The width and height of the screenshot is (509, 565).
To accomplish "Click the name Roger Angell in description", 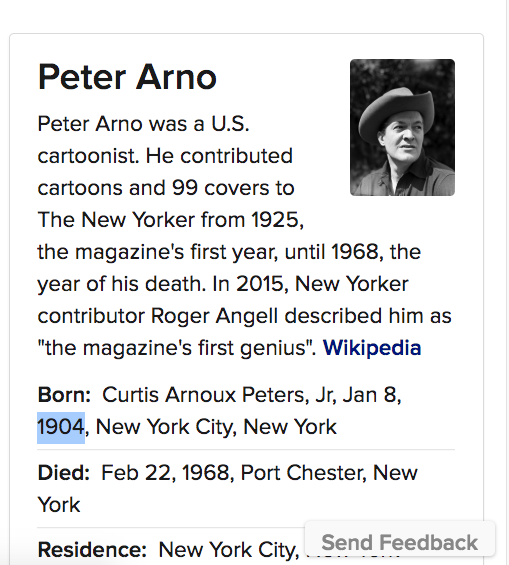I will pos(214,316).
